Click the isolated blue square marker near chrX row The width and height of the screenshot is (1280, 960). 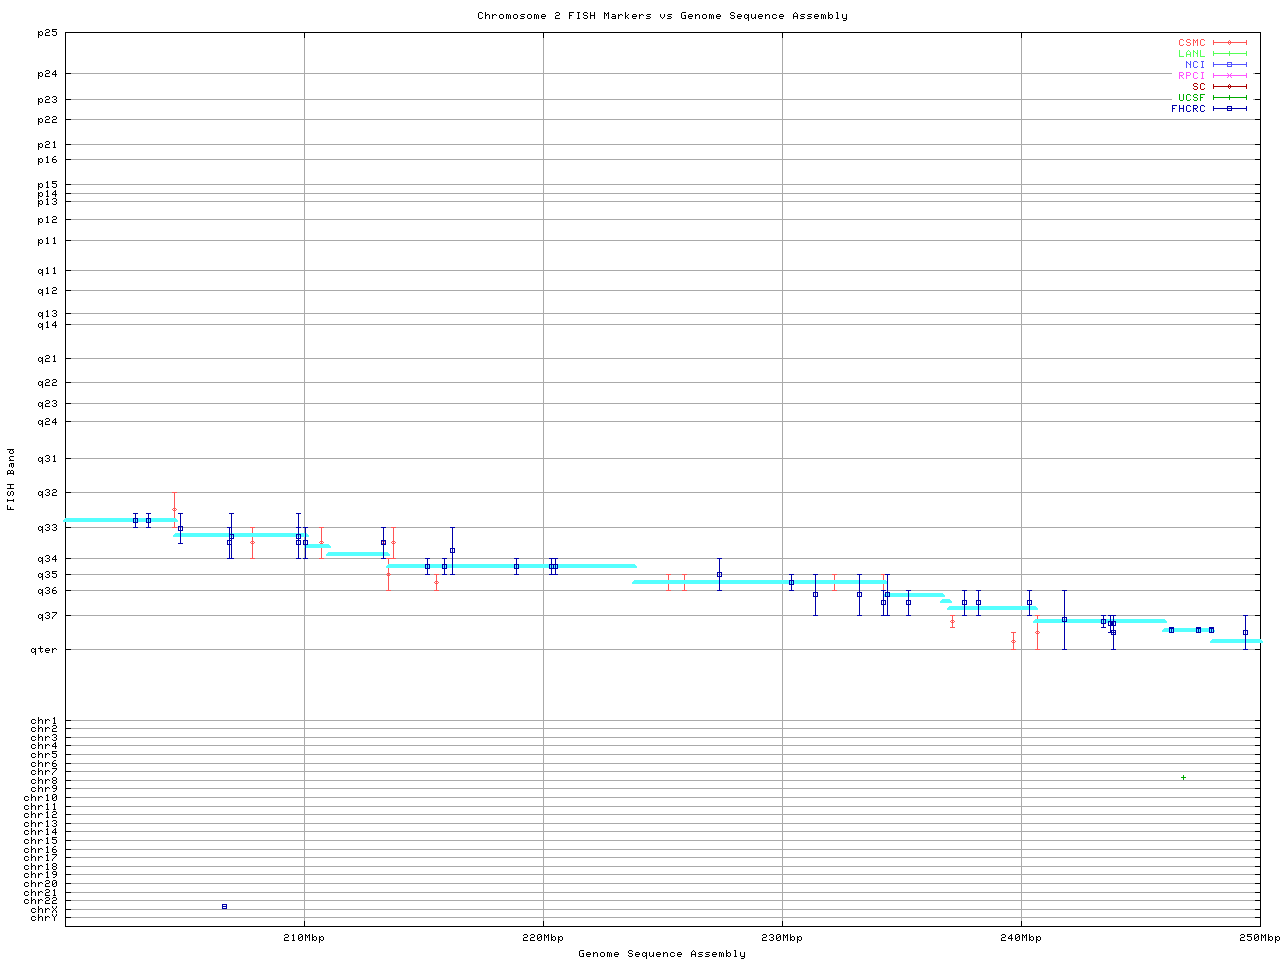[x=224, y=906]
